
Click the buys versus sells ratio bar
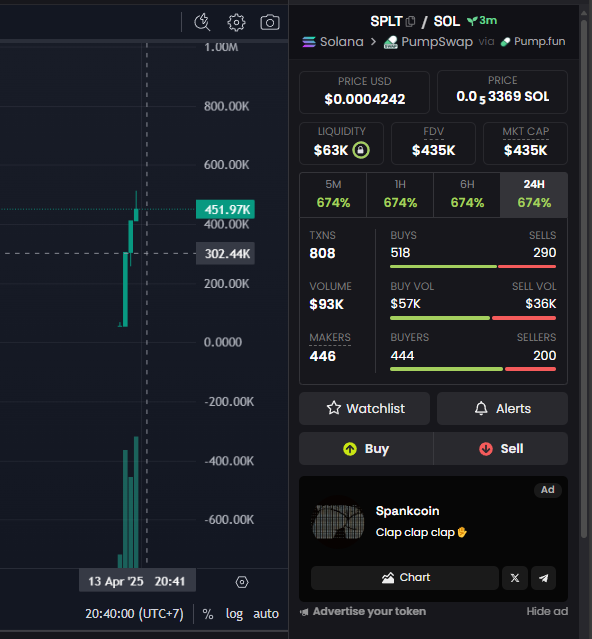coord(473,267)
